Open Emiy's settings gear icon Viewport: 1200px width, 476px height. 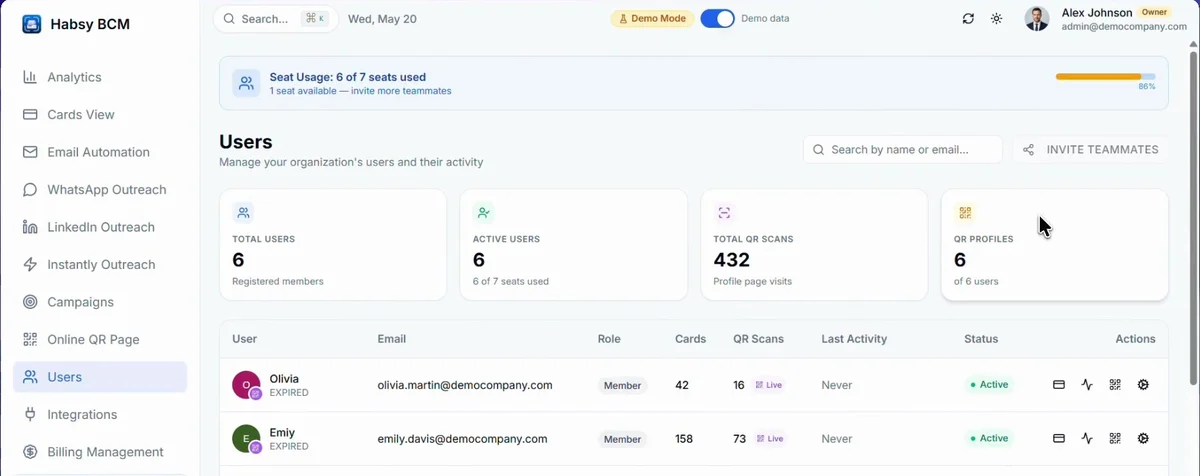tap(1143, 439)
